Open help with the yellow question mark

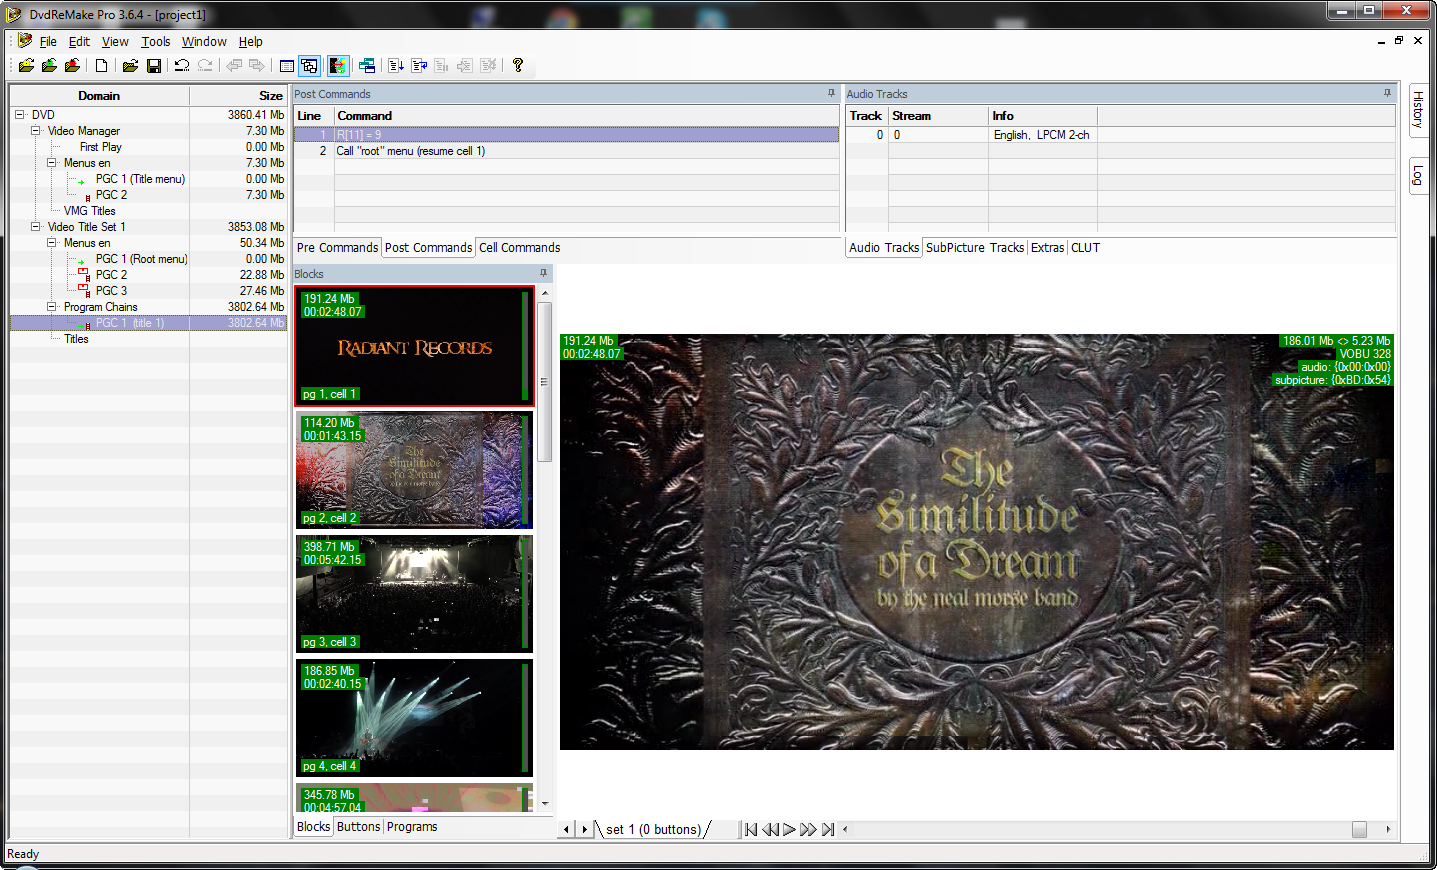(517, 66)
